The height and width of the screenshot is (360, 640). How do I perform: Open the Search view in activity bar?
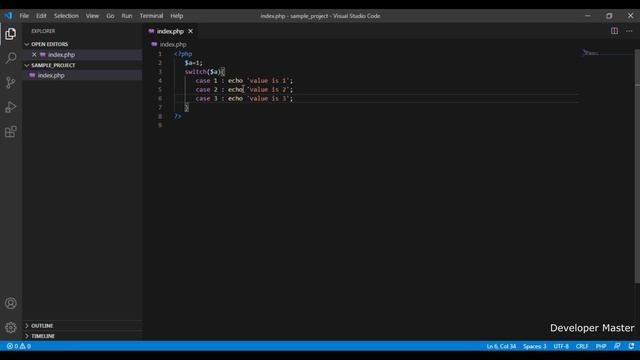click(x=11, y=58)
